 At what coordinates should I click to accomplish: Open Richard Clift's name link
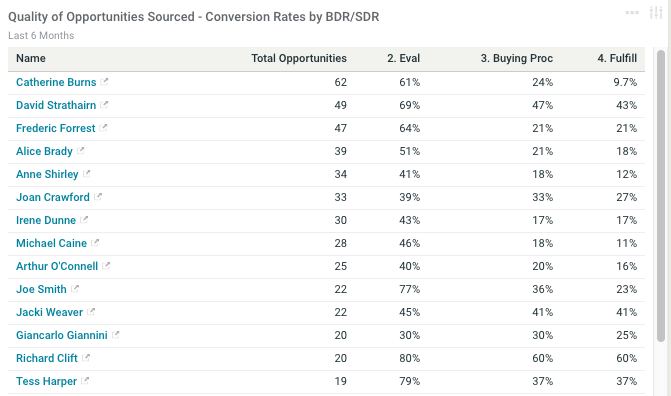[x=47, y=358]
